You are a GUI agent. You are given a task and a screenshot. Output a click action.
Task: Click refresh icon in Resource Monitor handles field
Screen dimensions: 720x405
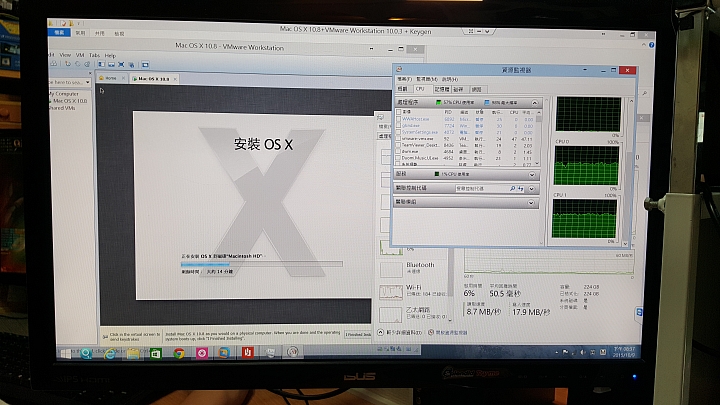pos(520,188)
